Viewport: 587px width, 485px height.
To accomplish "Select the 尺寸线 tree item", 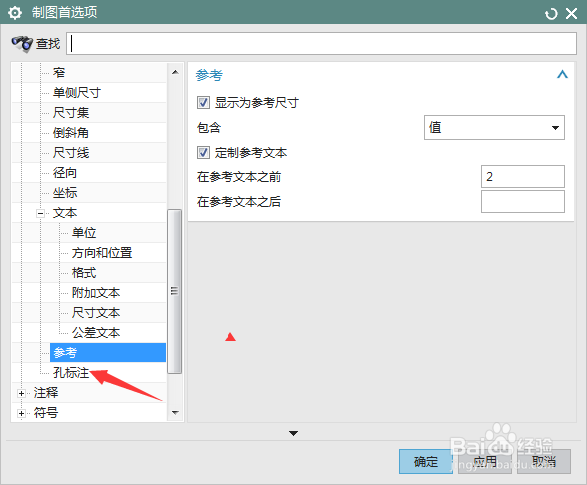I will coord(71,153).
